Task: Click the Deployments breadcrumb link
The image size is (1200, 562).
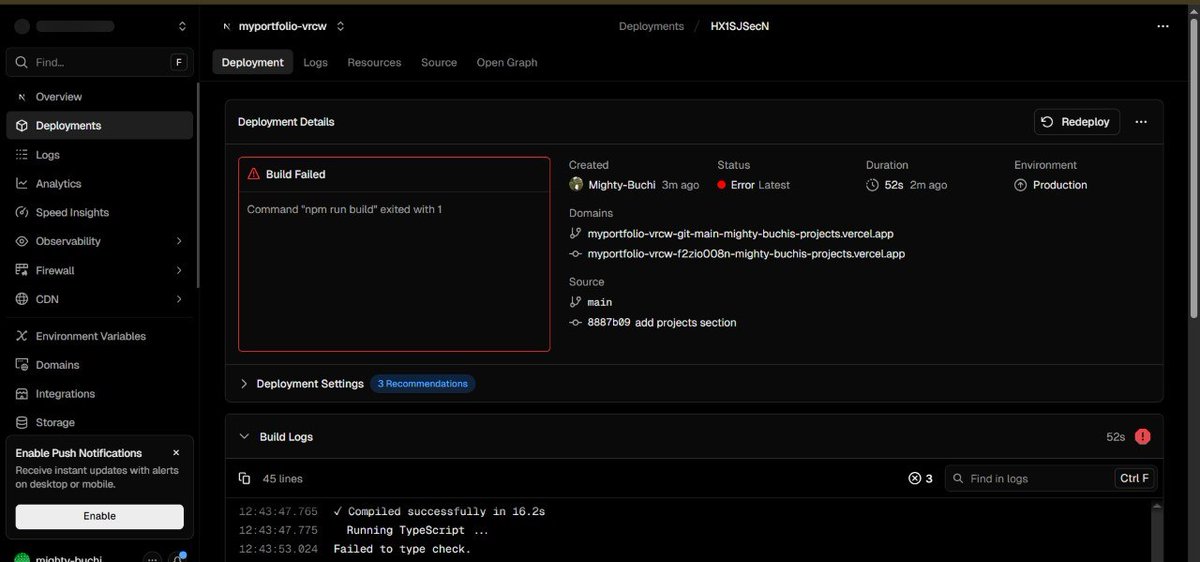Action: pos(651,26)
